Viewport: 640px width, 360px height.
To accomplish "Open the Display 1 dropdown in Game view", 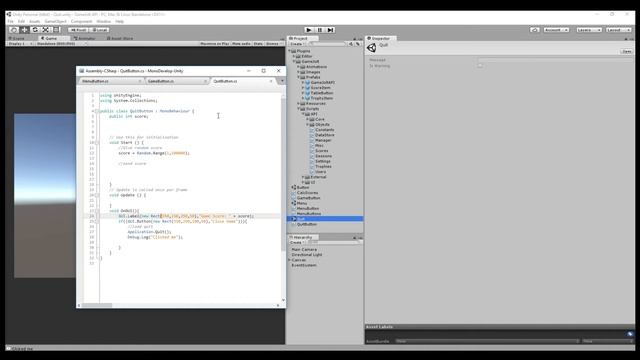I will pos(20,44).
